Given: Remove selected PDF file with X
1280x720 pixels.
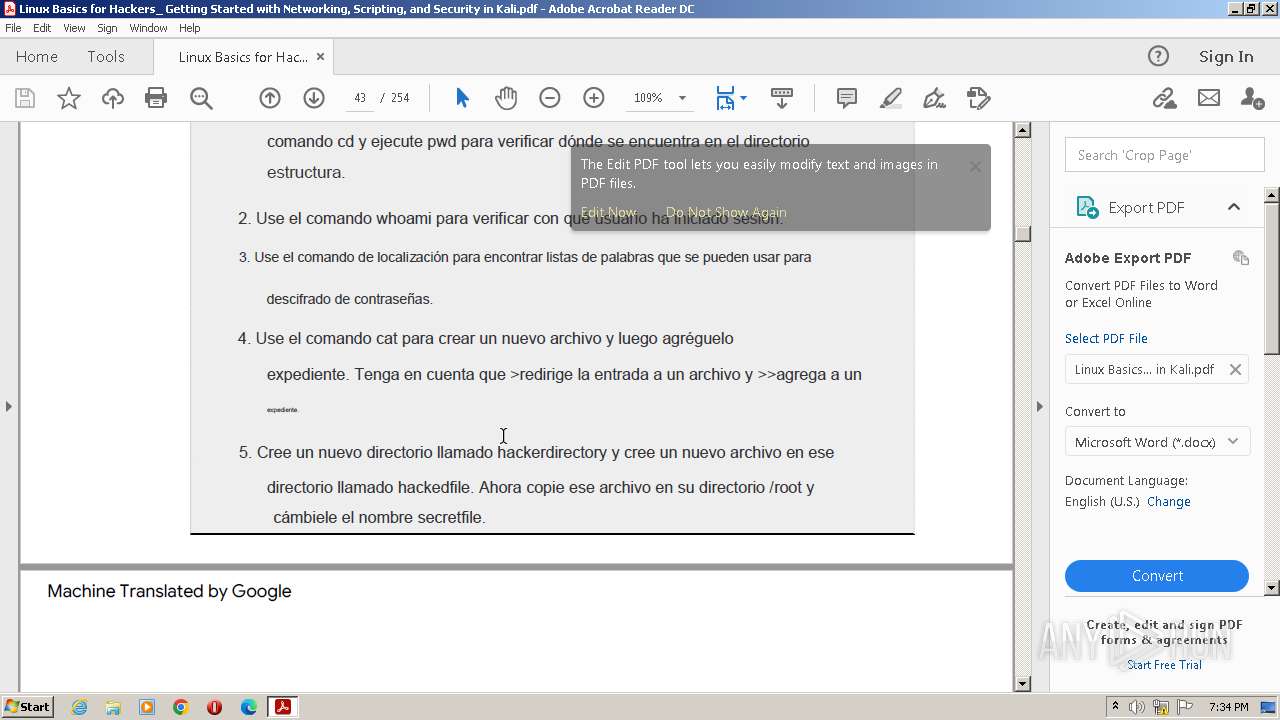Looking at the screenshot, I should 1235,369.
